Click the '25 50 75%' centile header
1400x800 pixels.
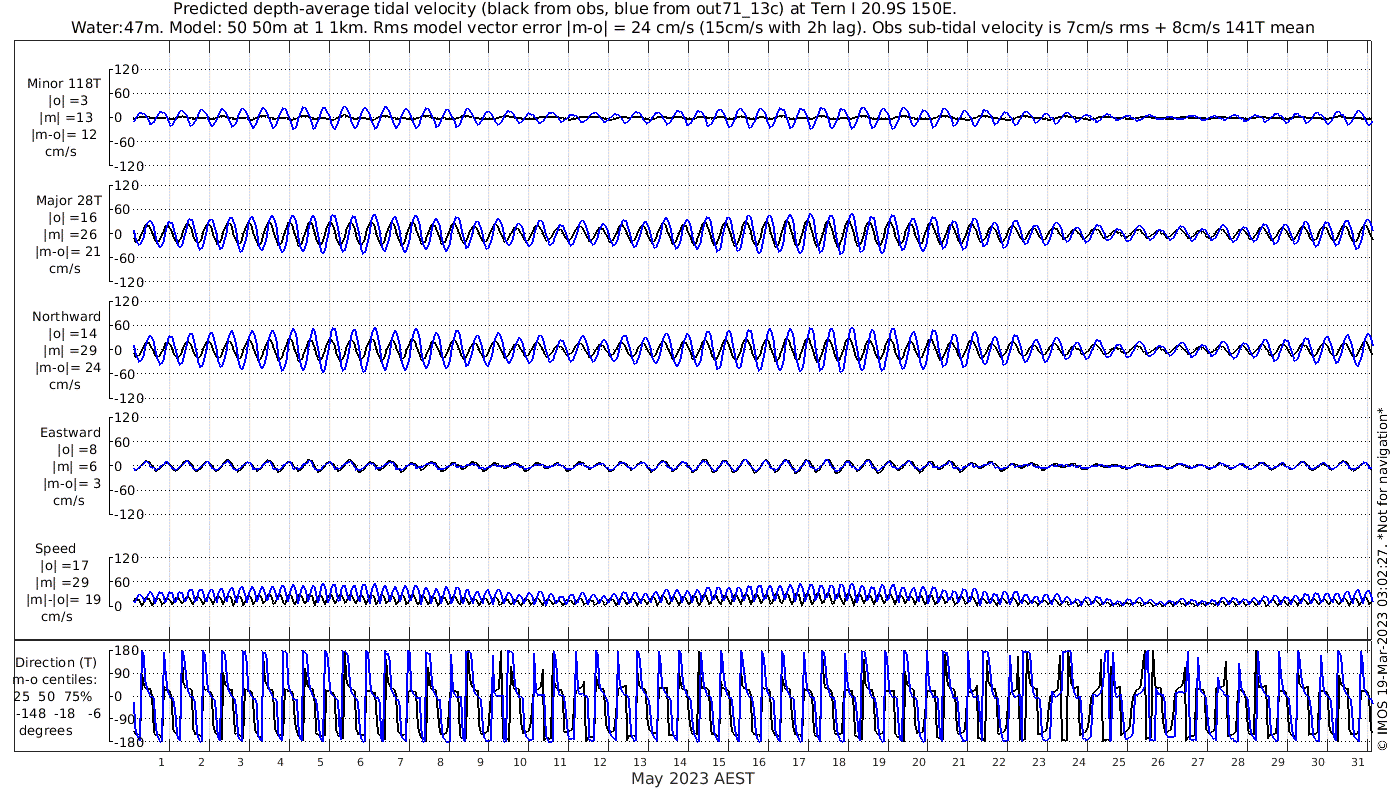pos(53,696)
